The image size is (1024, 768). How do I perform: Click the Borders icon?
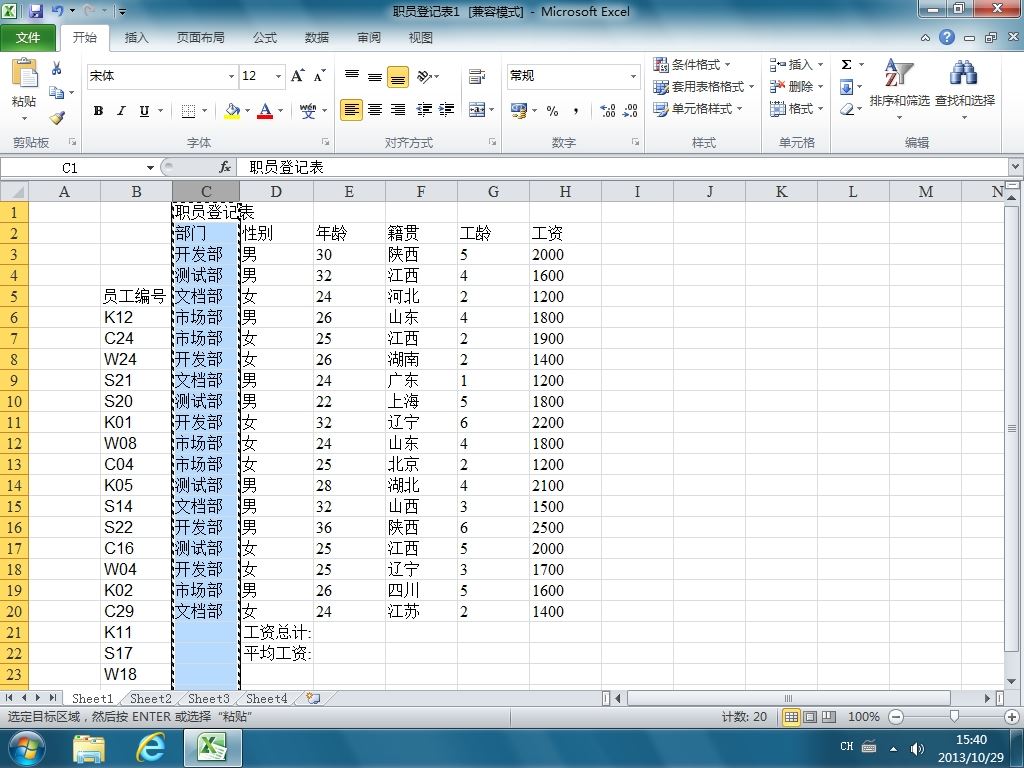[x=188, y=111]
